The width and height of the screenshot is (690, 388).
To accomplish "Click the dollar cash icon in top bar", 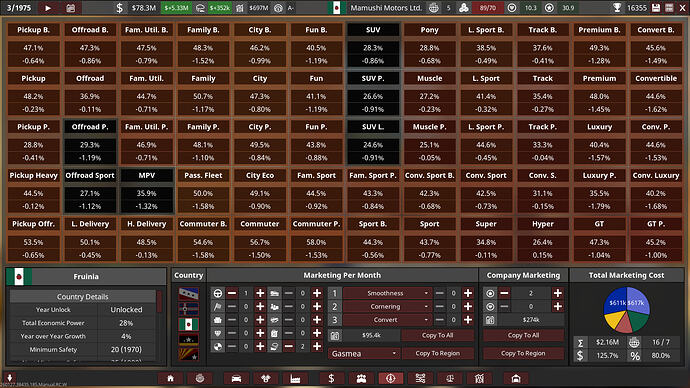I will click(x=119, y=8).
